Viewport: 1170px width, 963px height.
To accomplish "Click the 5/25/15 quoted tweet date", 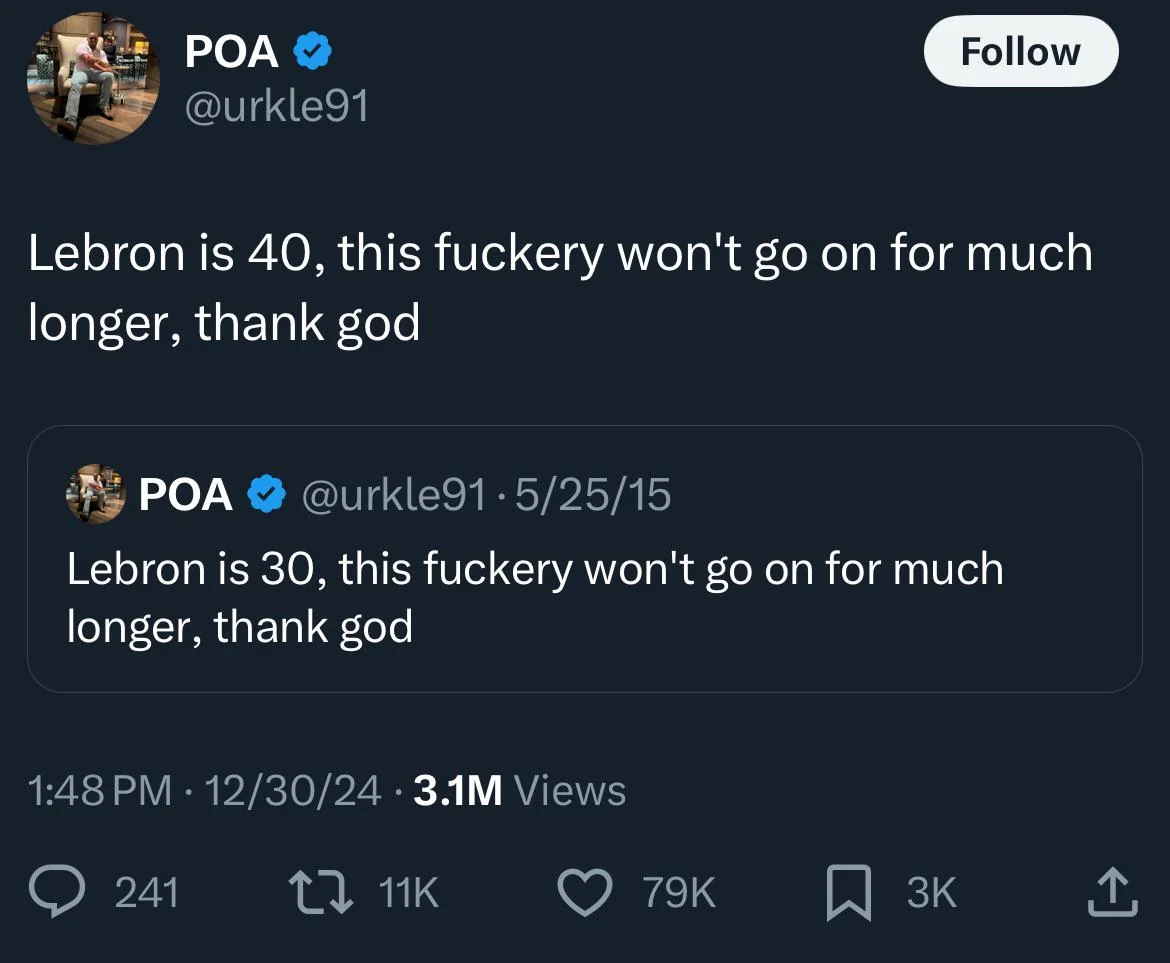I will click(594, 495).
